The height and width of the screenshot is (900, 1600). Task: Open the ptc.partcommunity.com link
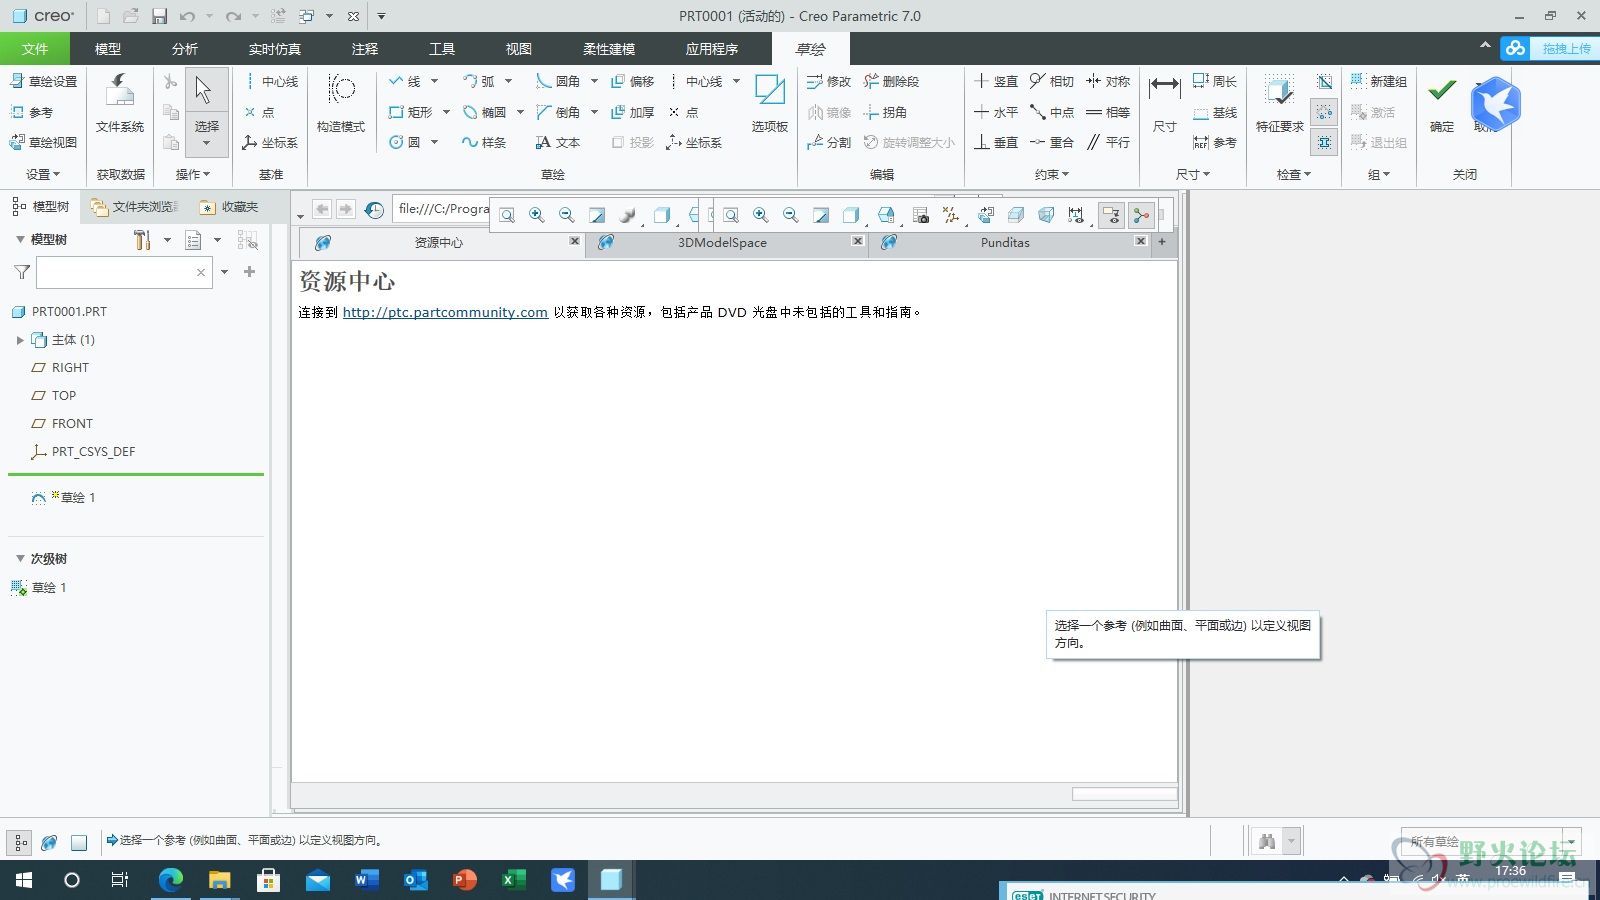coord(445,312)
